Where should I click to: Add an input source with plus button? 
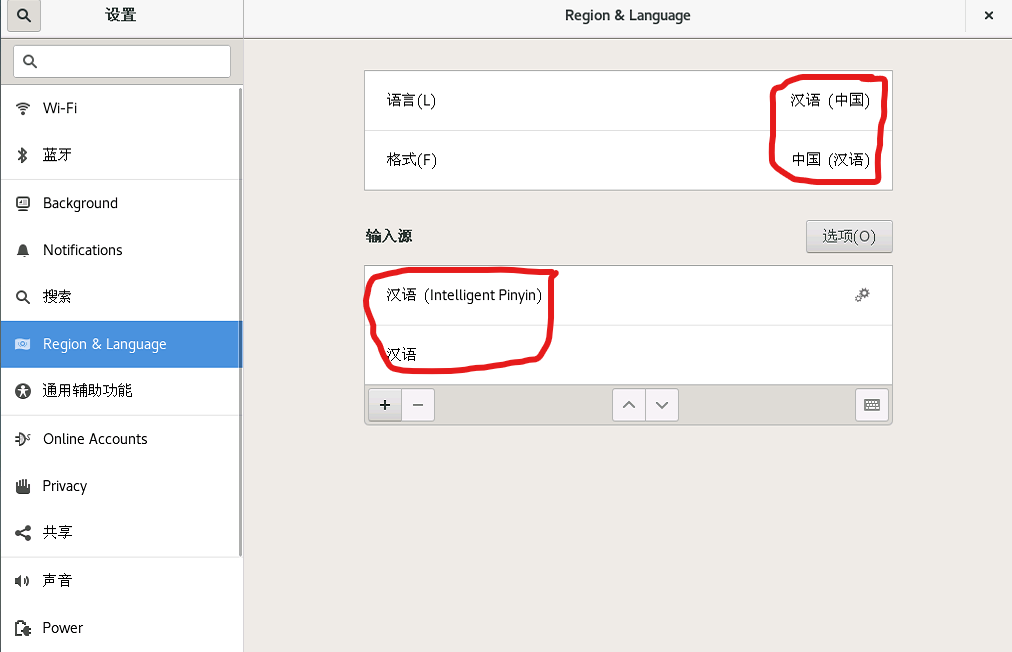385,405
